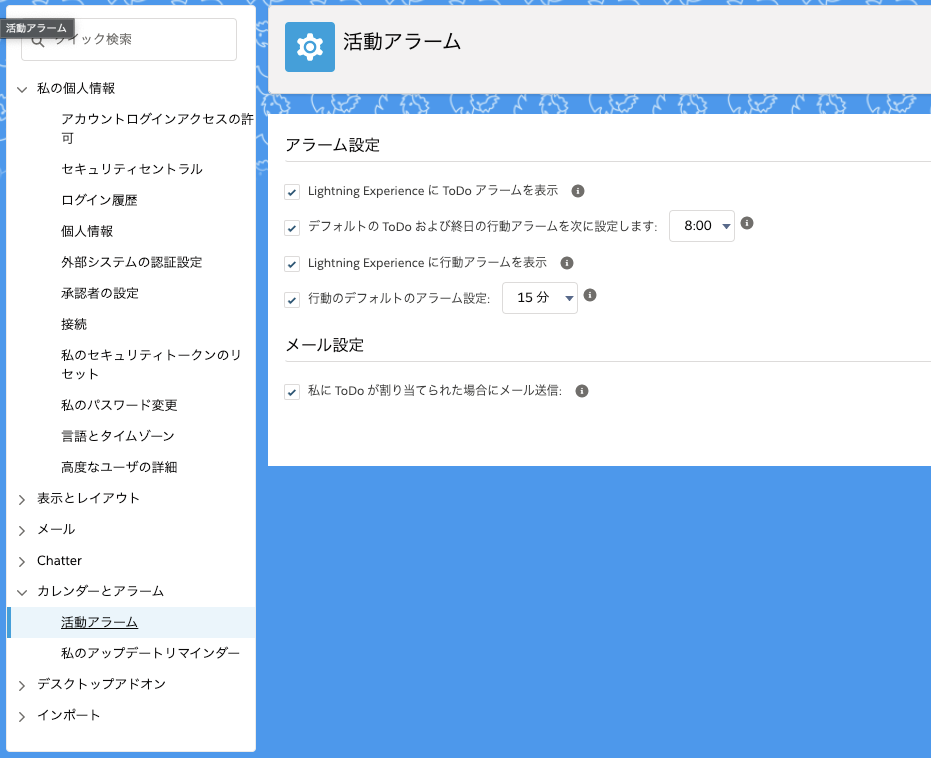Open 私のパスワード変更 page
The image size is (931, 758).
tap(119, 405)
